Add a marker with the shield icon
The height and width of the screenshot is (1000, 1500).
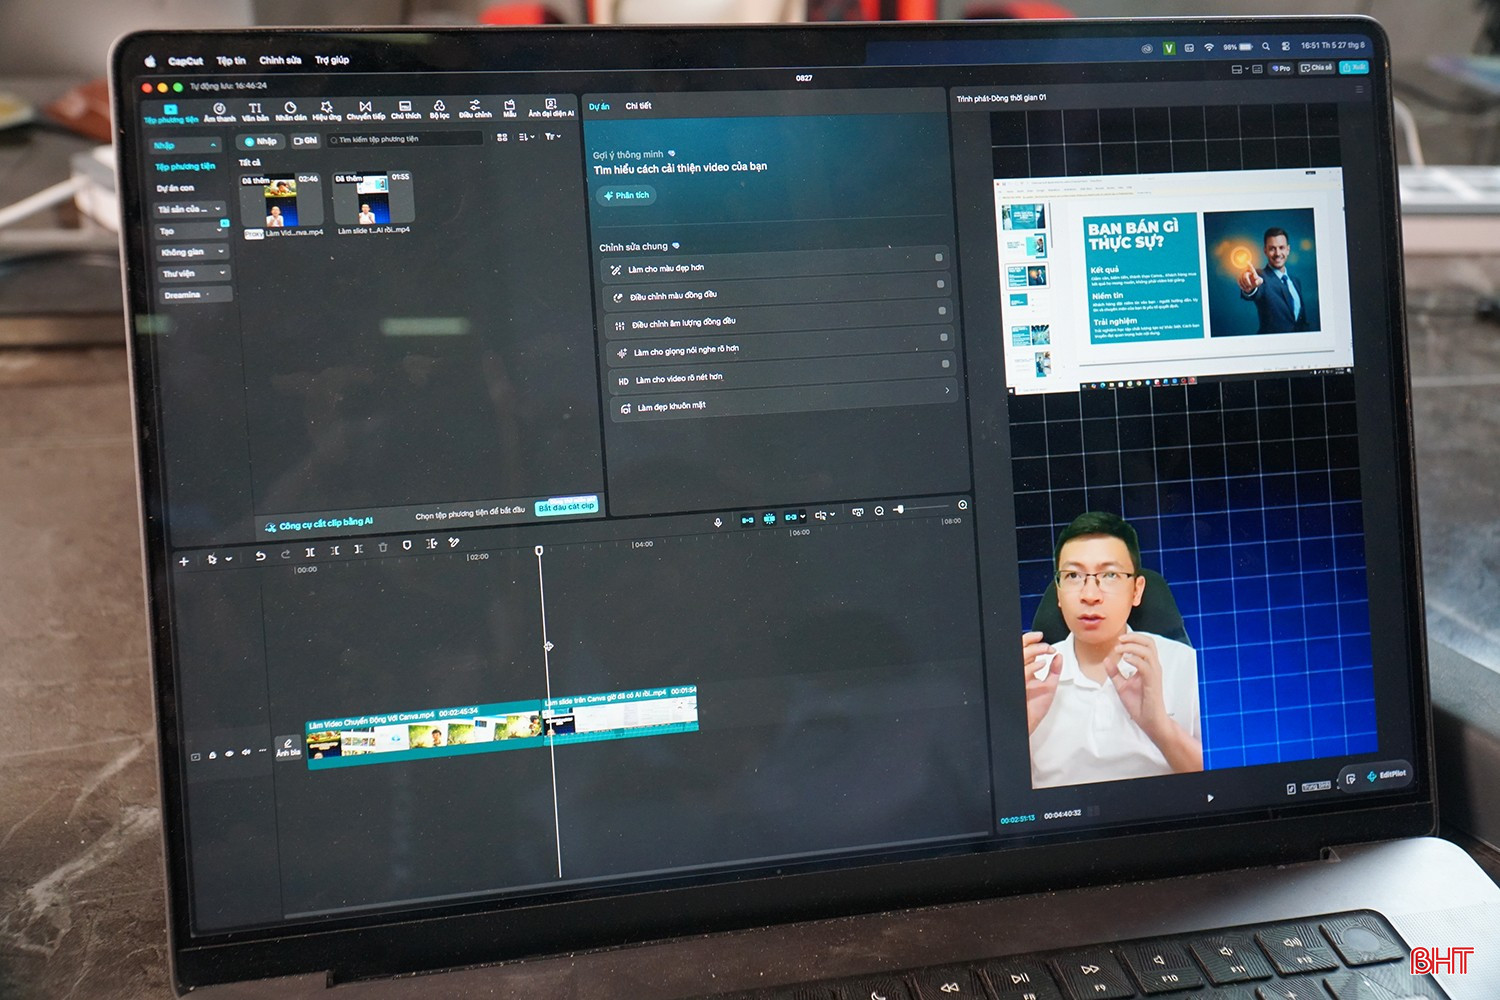click(406, 546)
